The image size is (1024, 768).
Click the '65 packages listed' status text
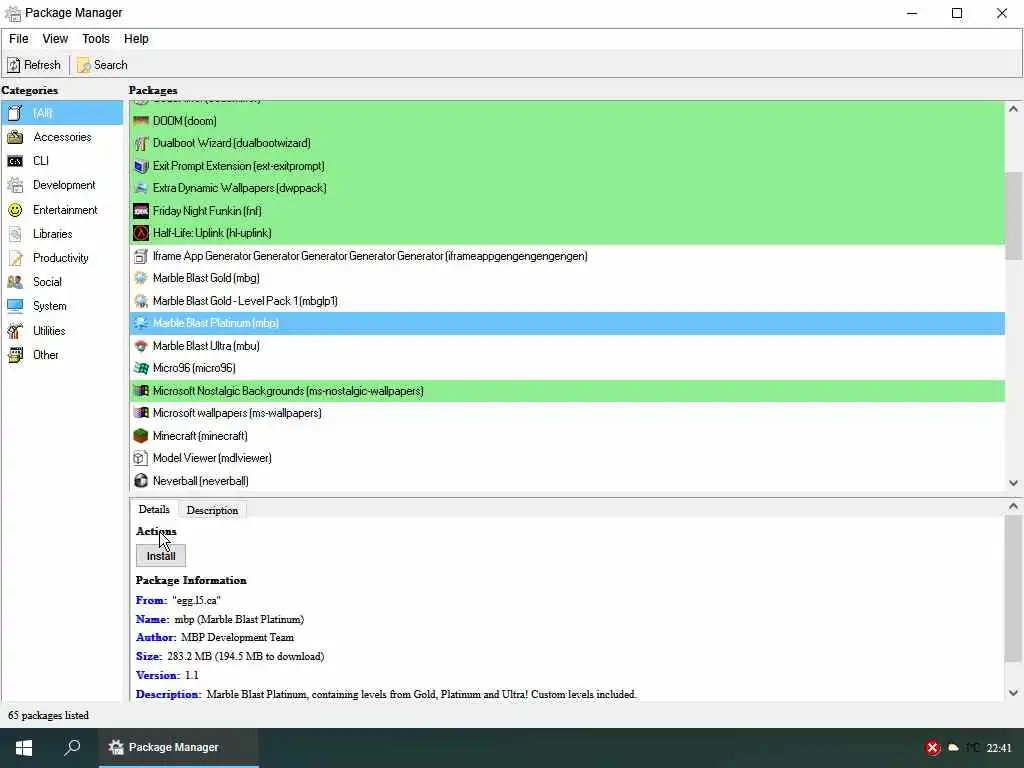pyautogui.click(x=48, y=715)
